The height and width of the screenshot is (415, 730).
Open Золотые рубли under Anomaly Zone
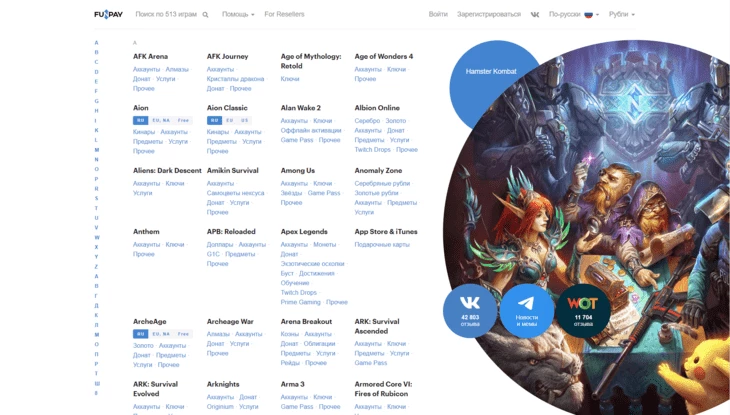pyautogui.click(x=376, y=193)
